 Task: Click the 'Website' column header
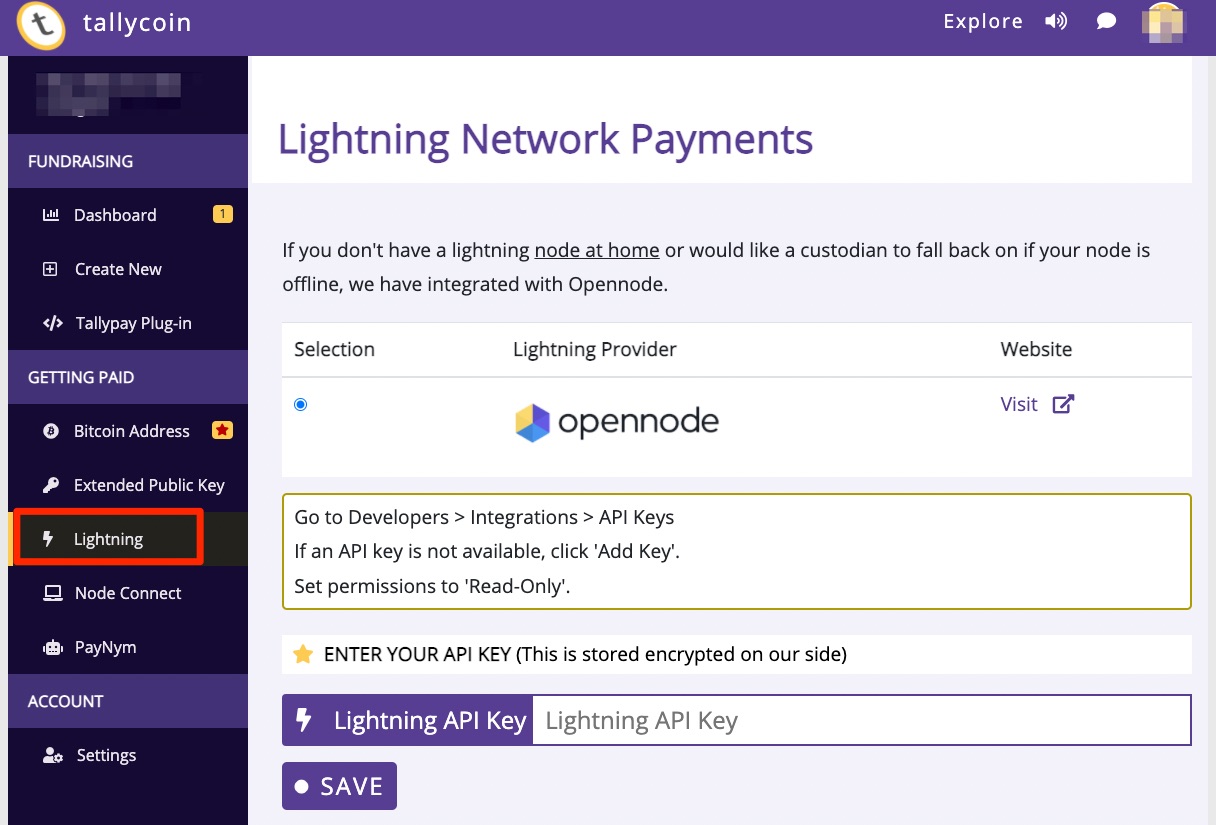(x=1036, y=349)
